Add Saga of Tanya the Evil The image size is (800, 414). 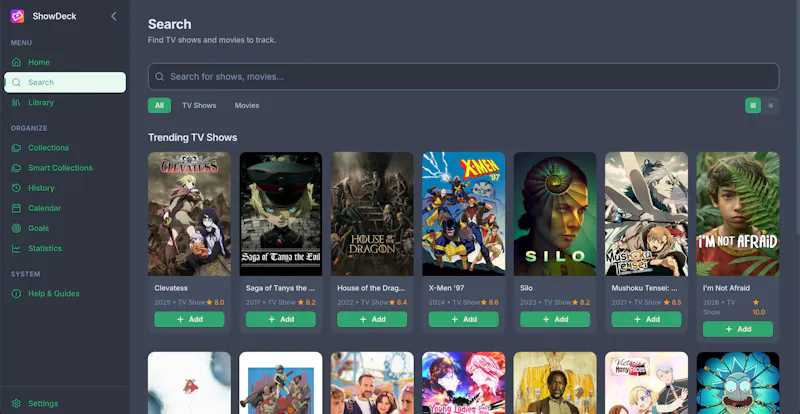point(281,320)
